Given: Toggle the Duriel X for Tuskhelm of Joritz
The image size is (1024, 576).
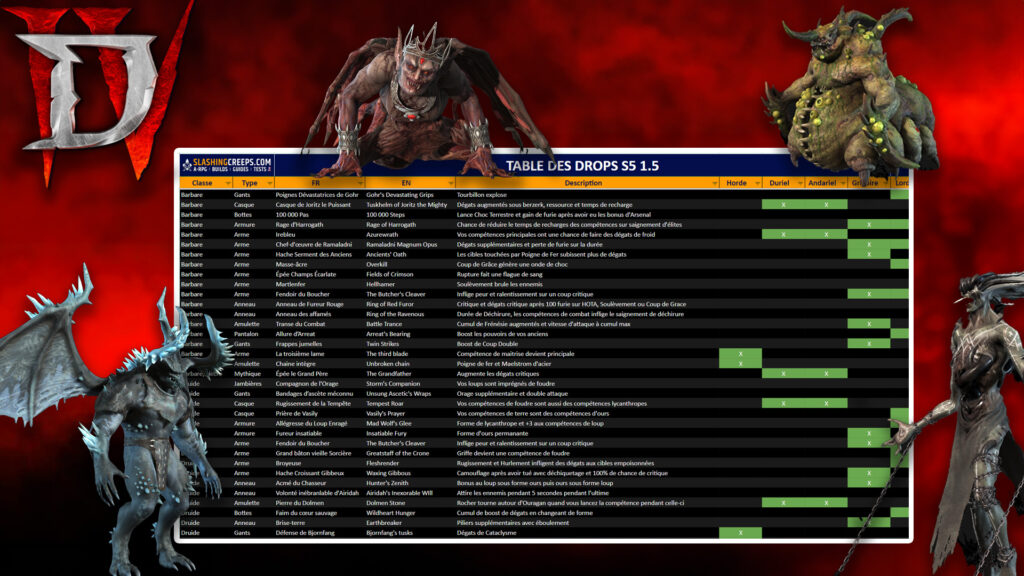Looking at the screenshot, I should (x=783, y=205).
